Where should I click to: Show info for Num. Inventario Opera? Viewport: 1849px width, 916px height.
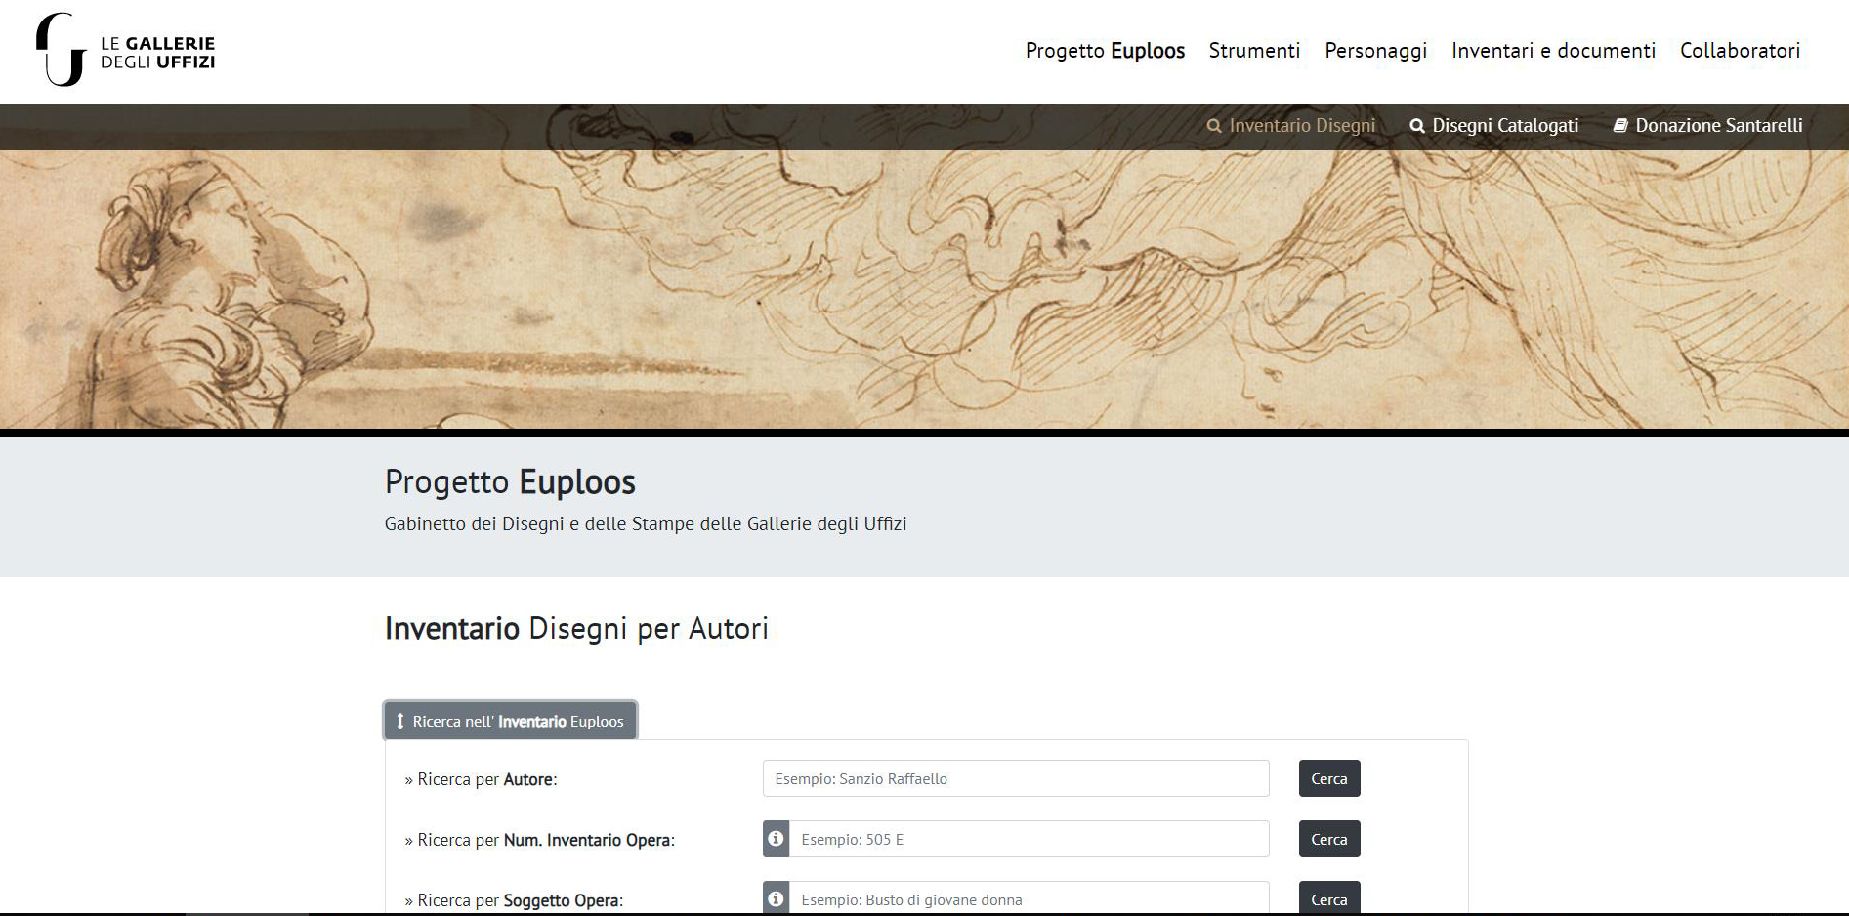click(x=776, y=839)
